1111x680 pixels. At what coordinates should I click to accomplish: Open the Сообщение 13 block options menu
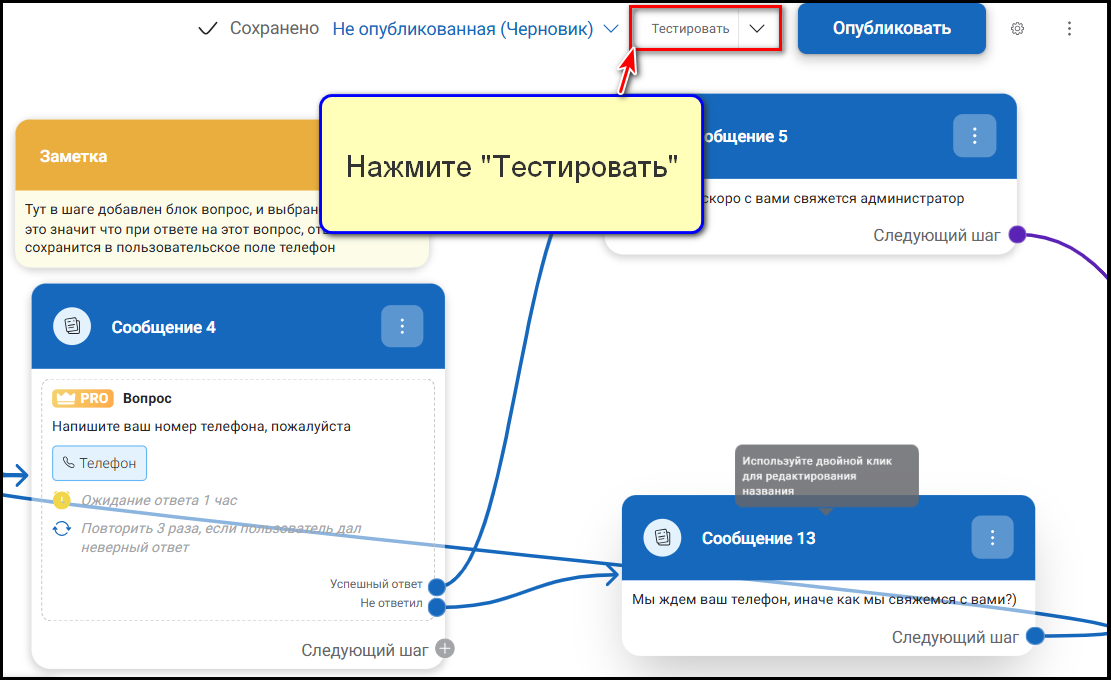(992, 537)
